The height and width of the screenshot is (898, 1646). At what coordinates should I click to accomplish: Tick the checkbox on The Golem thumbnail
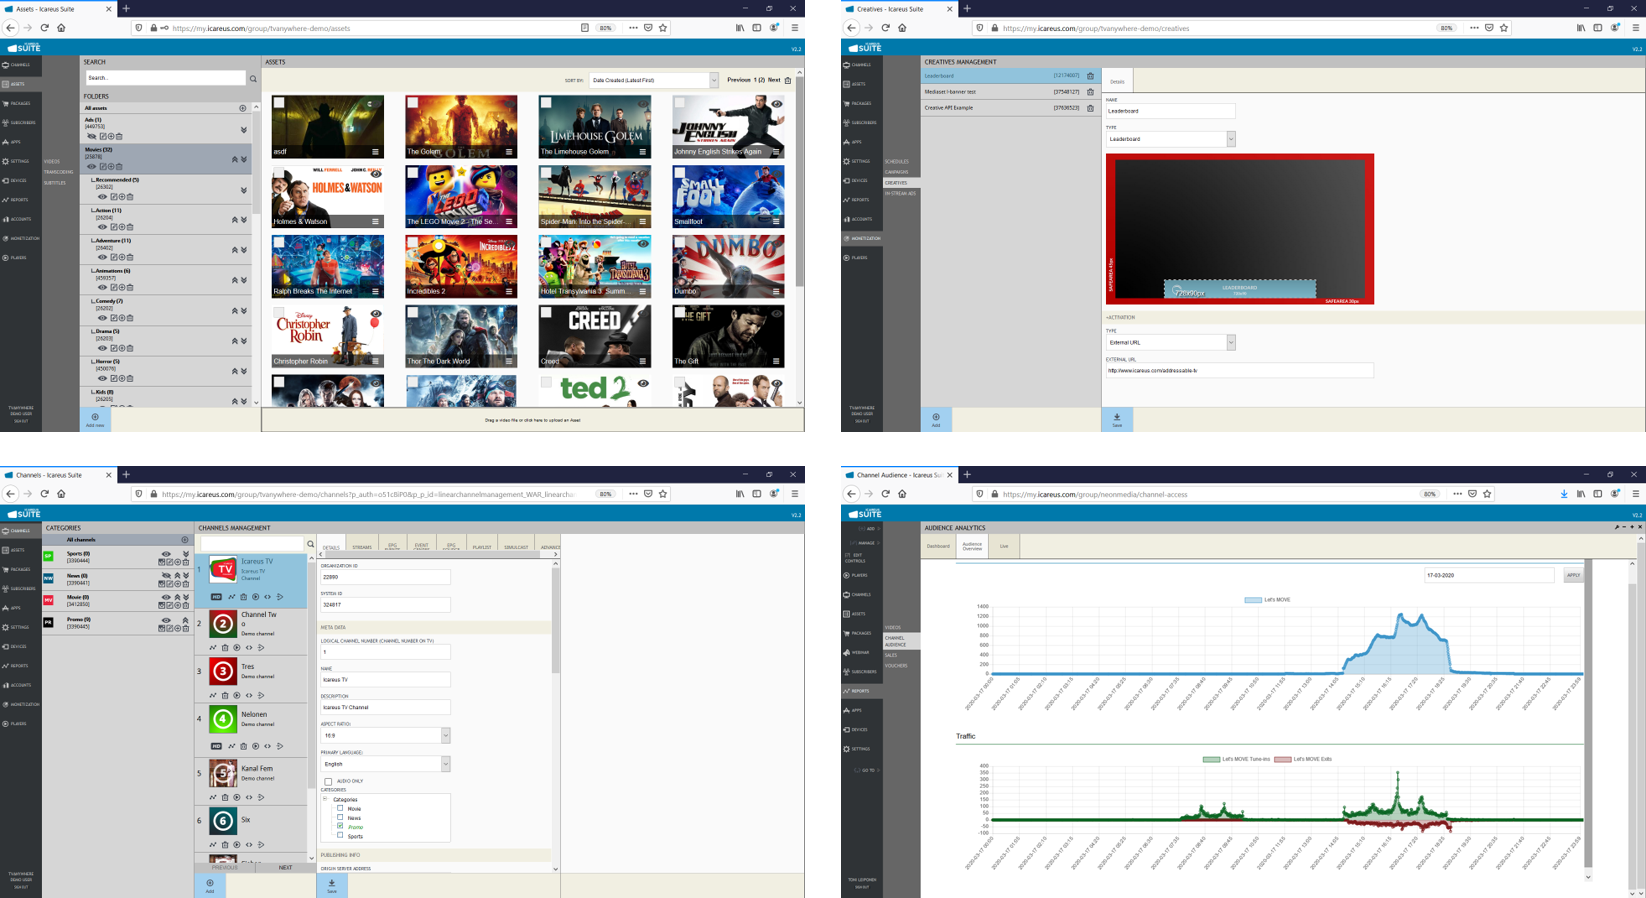click(413, 102)
